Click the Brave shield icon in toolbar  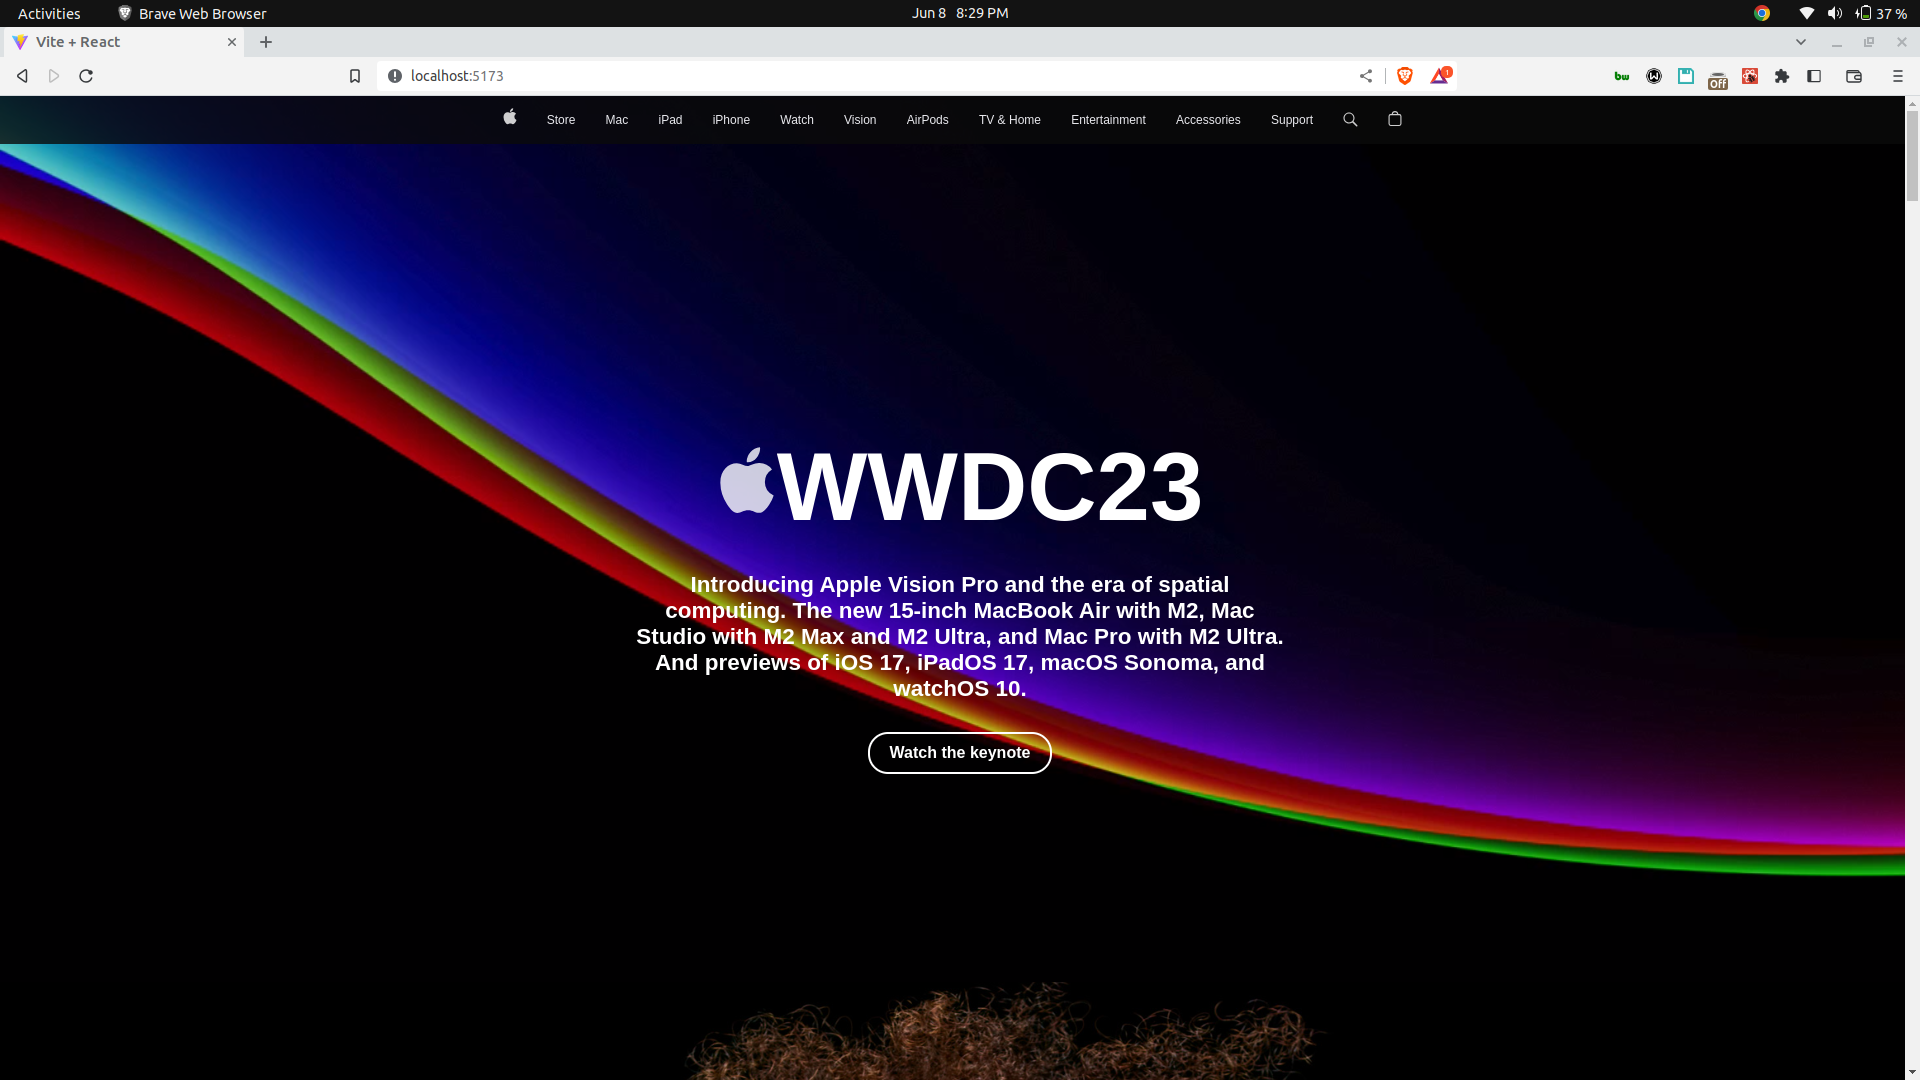tap(1404, 75)
